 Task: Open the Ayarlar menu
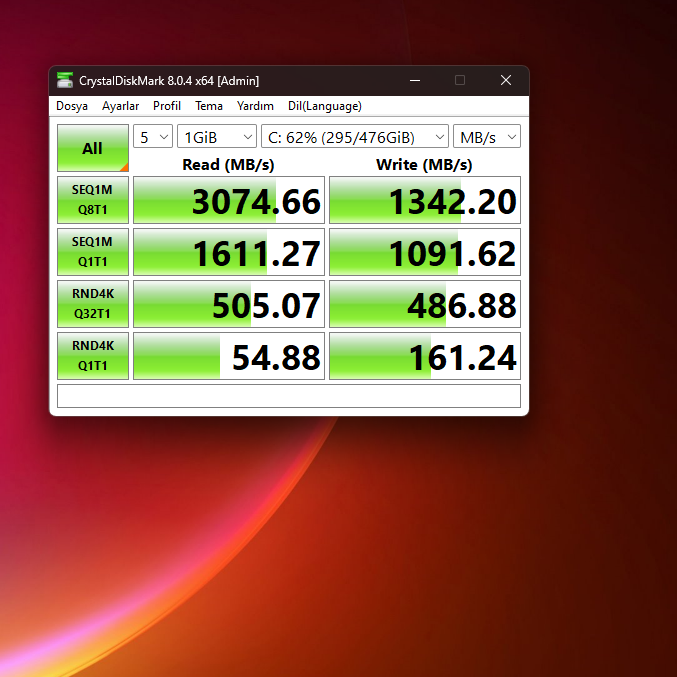120,106
